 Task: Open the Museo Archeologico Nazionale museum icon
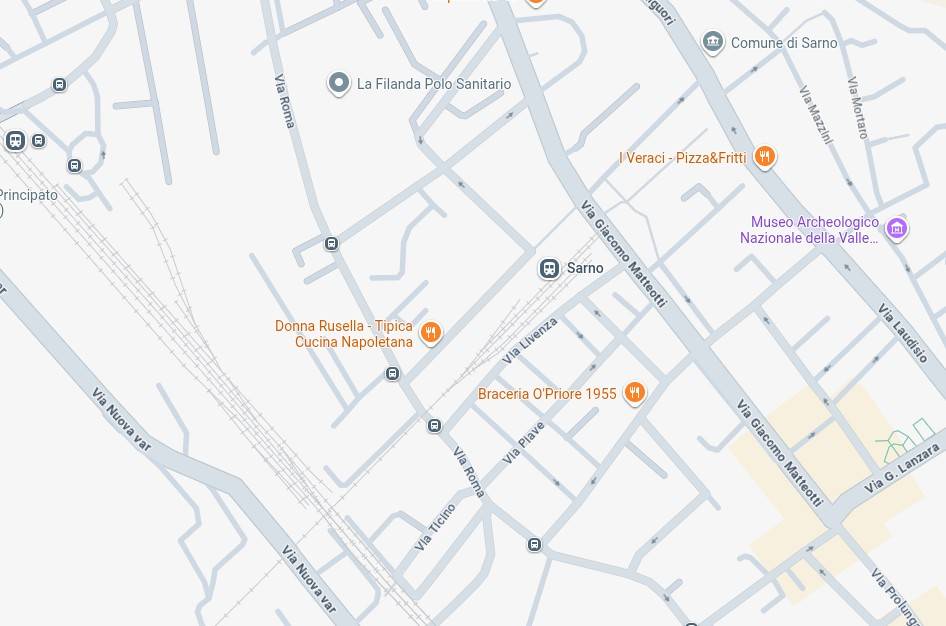(897, 229)
